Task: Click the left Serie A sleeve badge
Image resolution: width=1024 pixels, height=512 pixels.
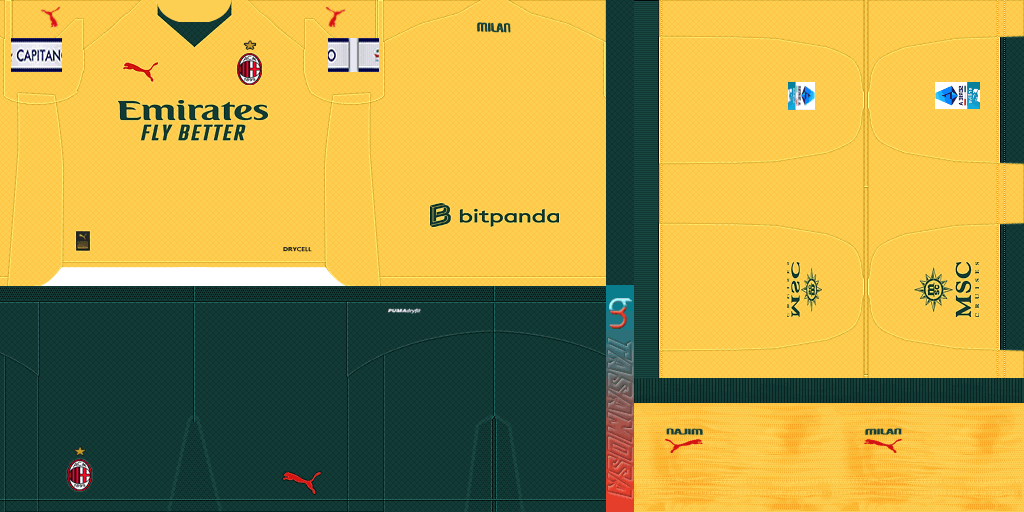Action: 801,95
